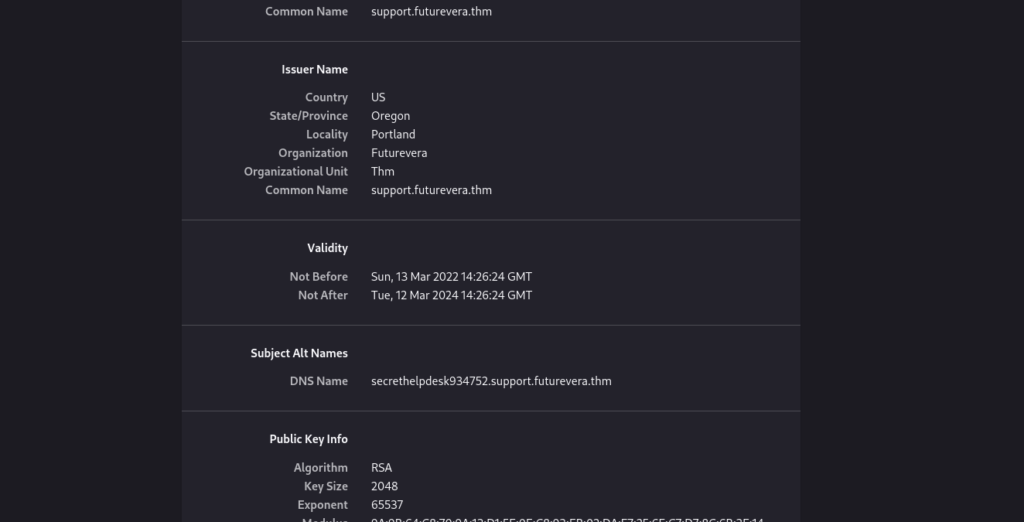
Task: Click the Subject Alt Names heading
Action: point(299,353)
